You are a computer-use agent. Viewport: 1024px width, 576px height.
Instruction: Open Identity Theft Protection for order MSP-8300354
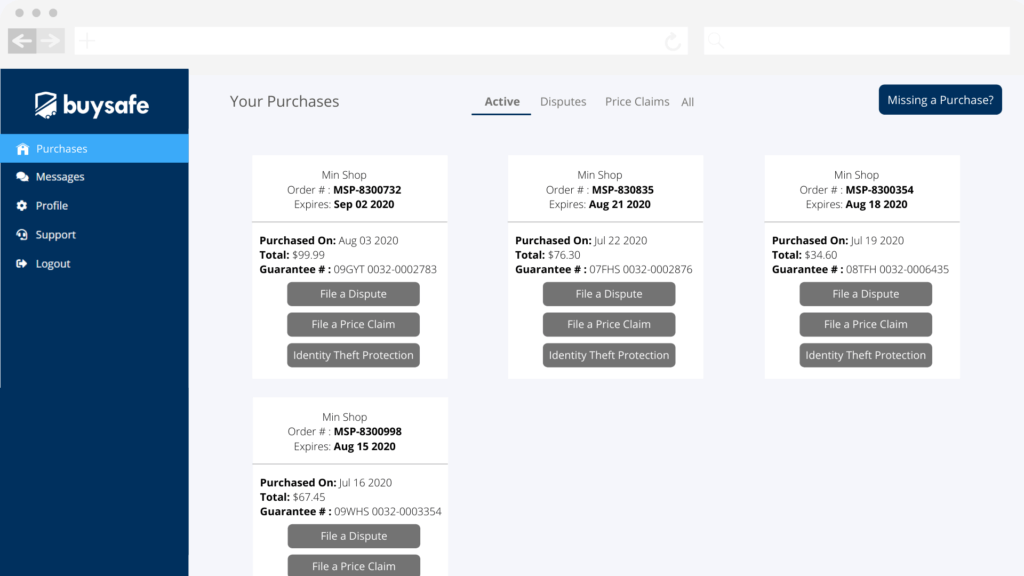865,355
